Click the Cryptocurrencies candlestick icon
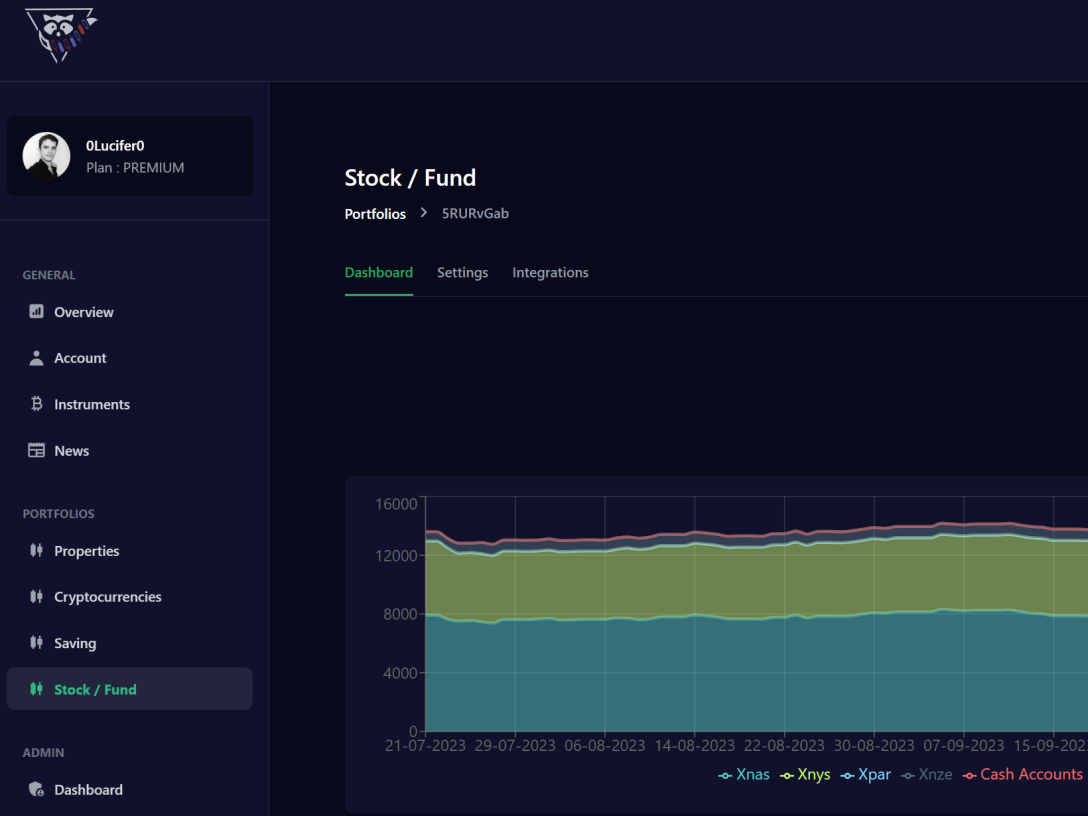The width and height of the screenshot is (1088, 816). click(x=37, y=597)
